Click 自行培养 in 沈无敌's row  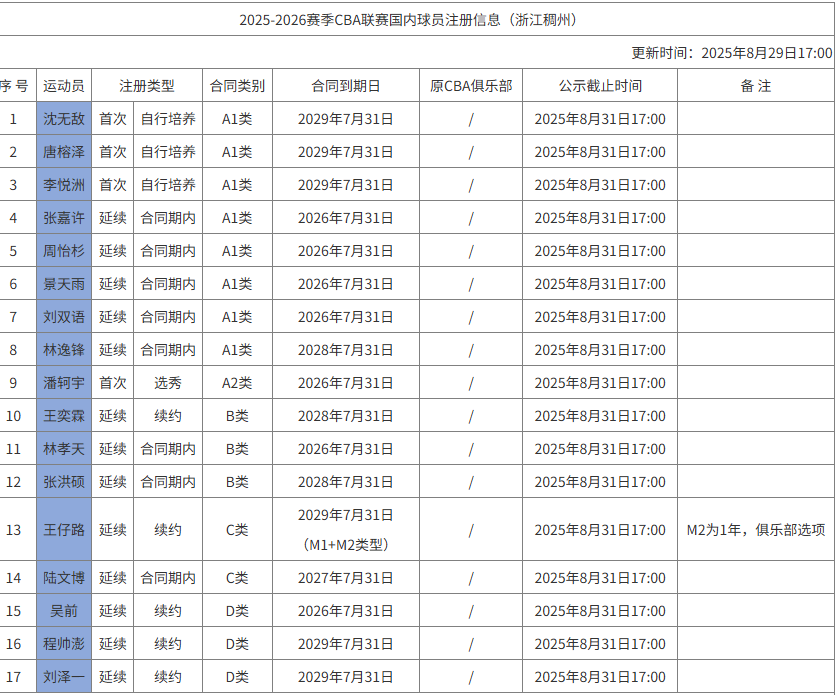168,119
